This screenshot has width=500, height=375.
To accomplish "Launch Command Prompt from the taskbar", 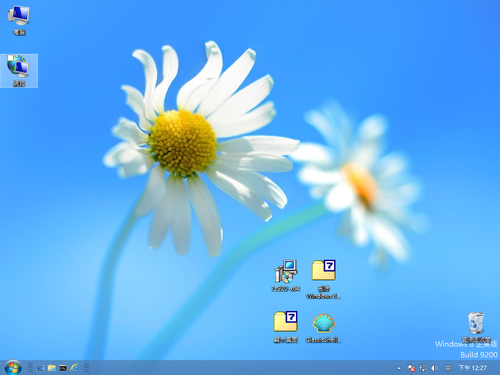I will 63,368.
